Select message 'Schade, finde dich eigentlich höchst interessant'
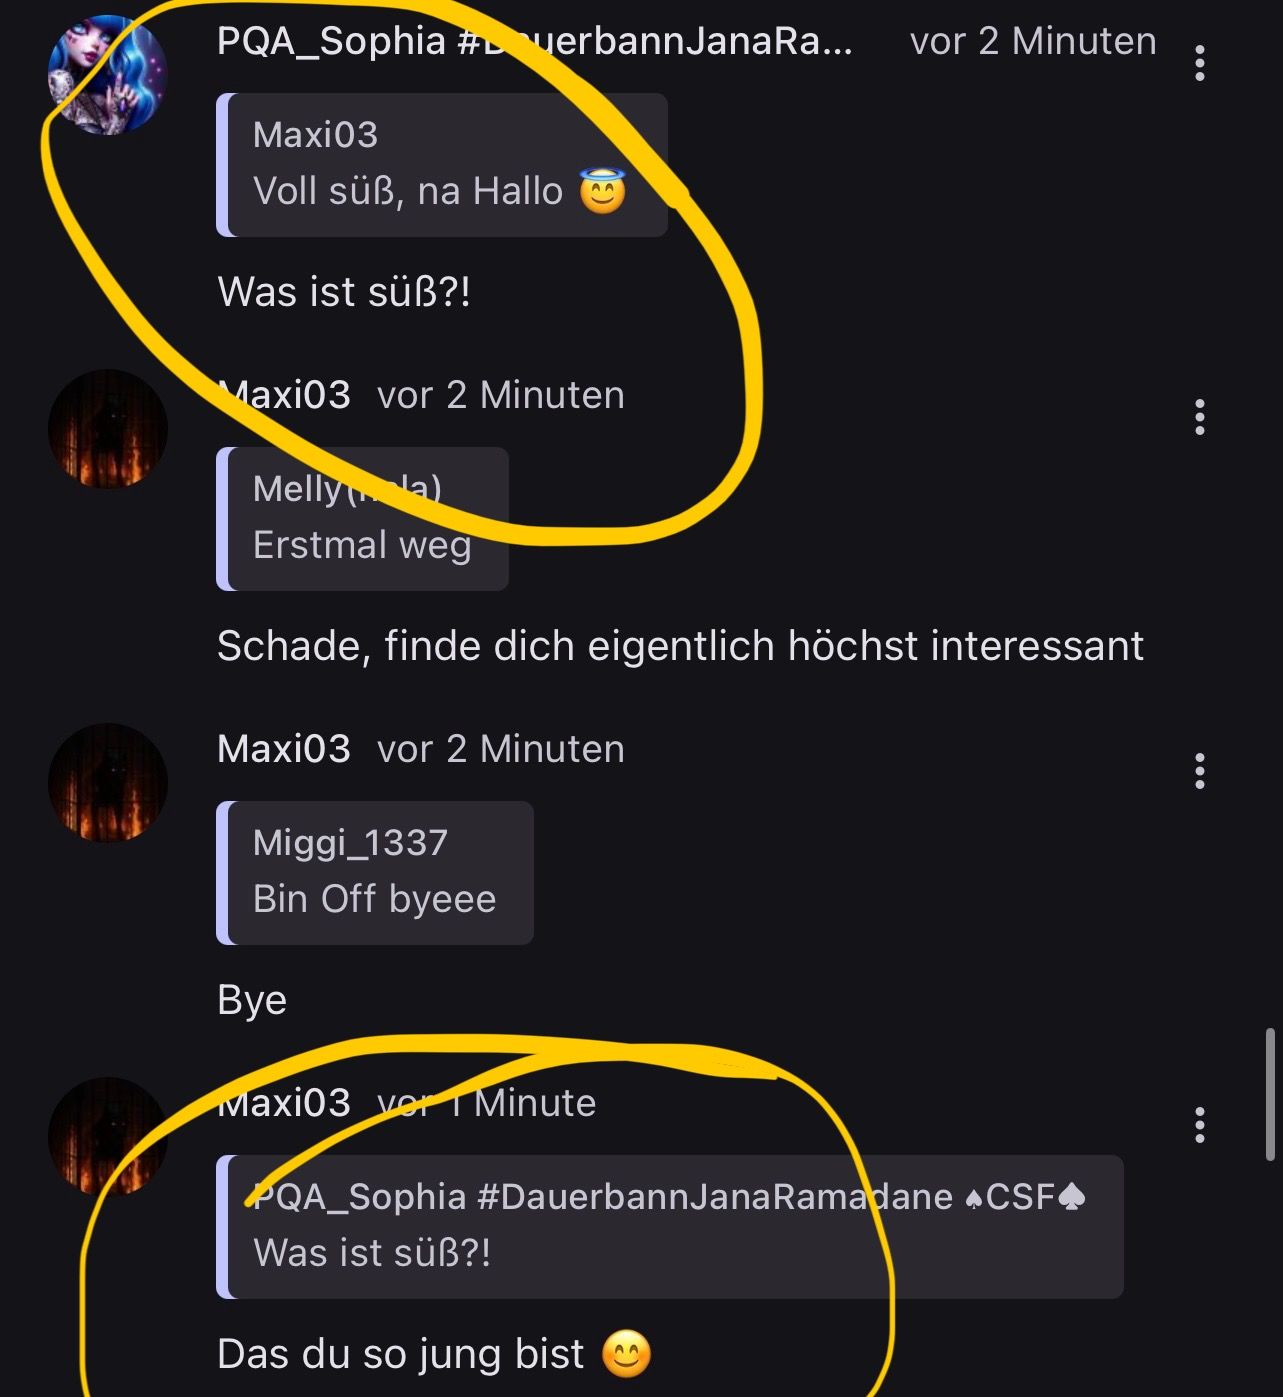Screen dimensions: 1283x1397 (680, 646)
